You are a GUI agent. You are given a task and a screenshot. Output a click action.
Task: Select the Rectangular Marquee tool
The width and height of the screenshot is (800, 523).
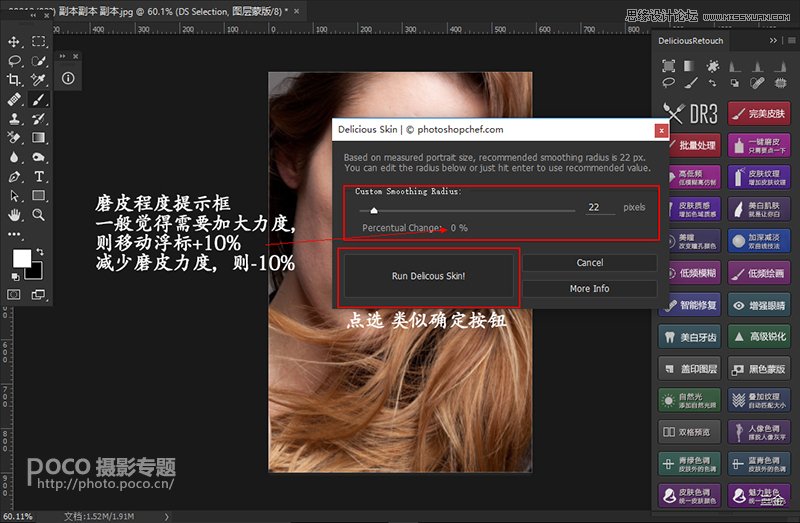(x=38, y=41)
